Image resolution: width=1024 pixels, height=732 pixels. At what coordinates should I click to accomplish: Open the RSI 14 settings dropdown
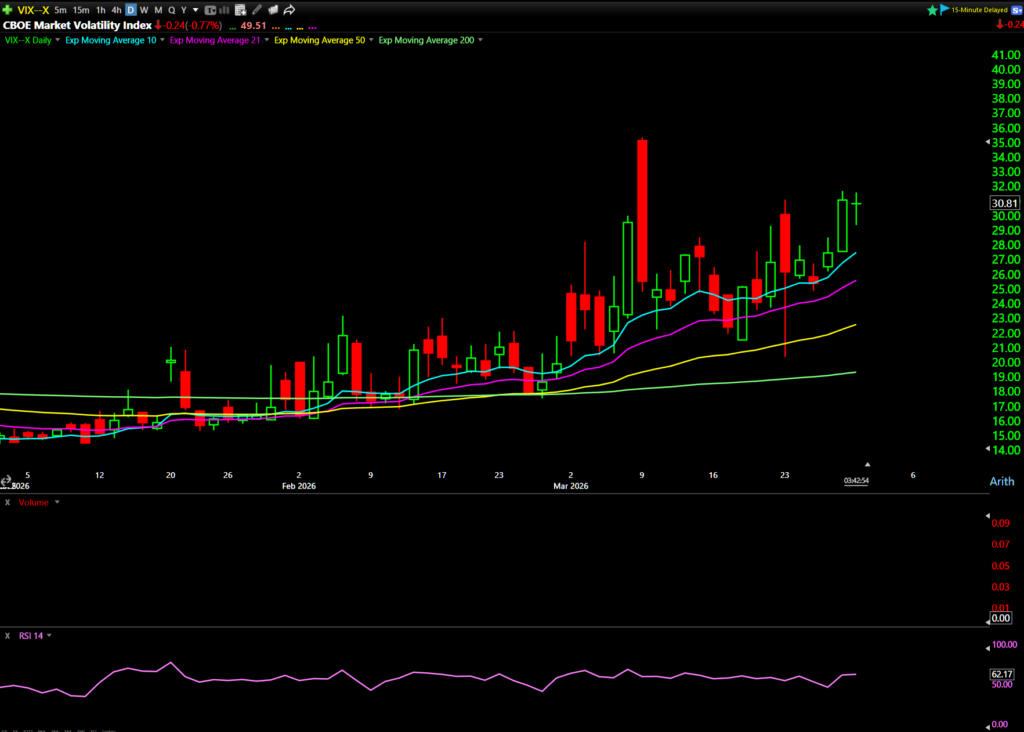[50, 635]
